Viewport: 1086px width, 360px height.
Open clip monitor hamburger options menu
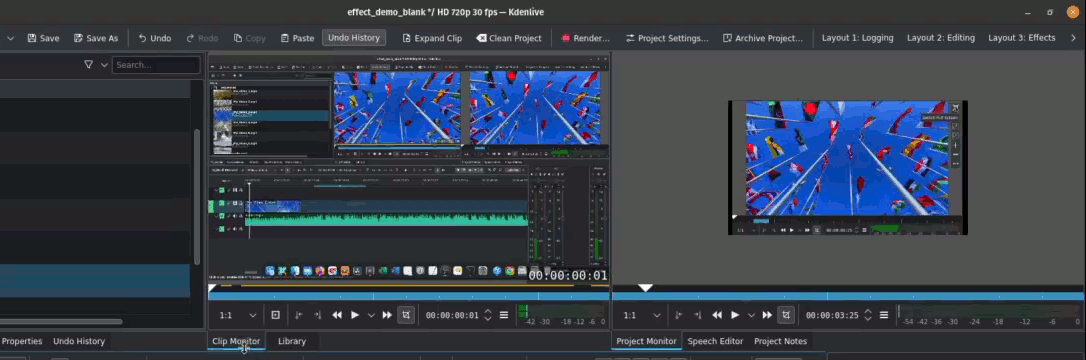click(x=504, y=315)
